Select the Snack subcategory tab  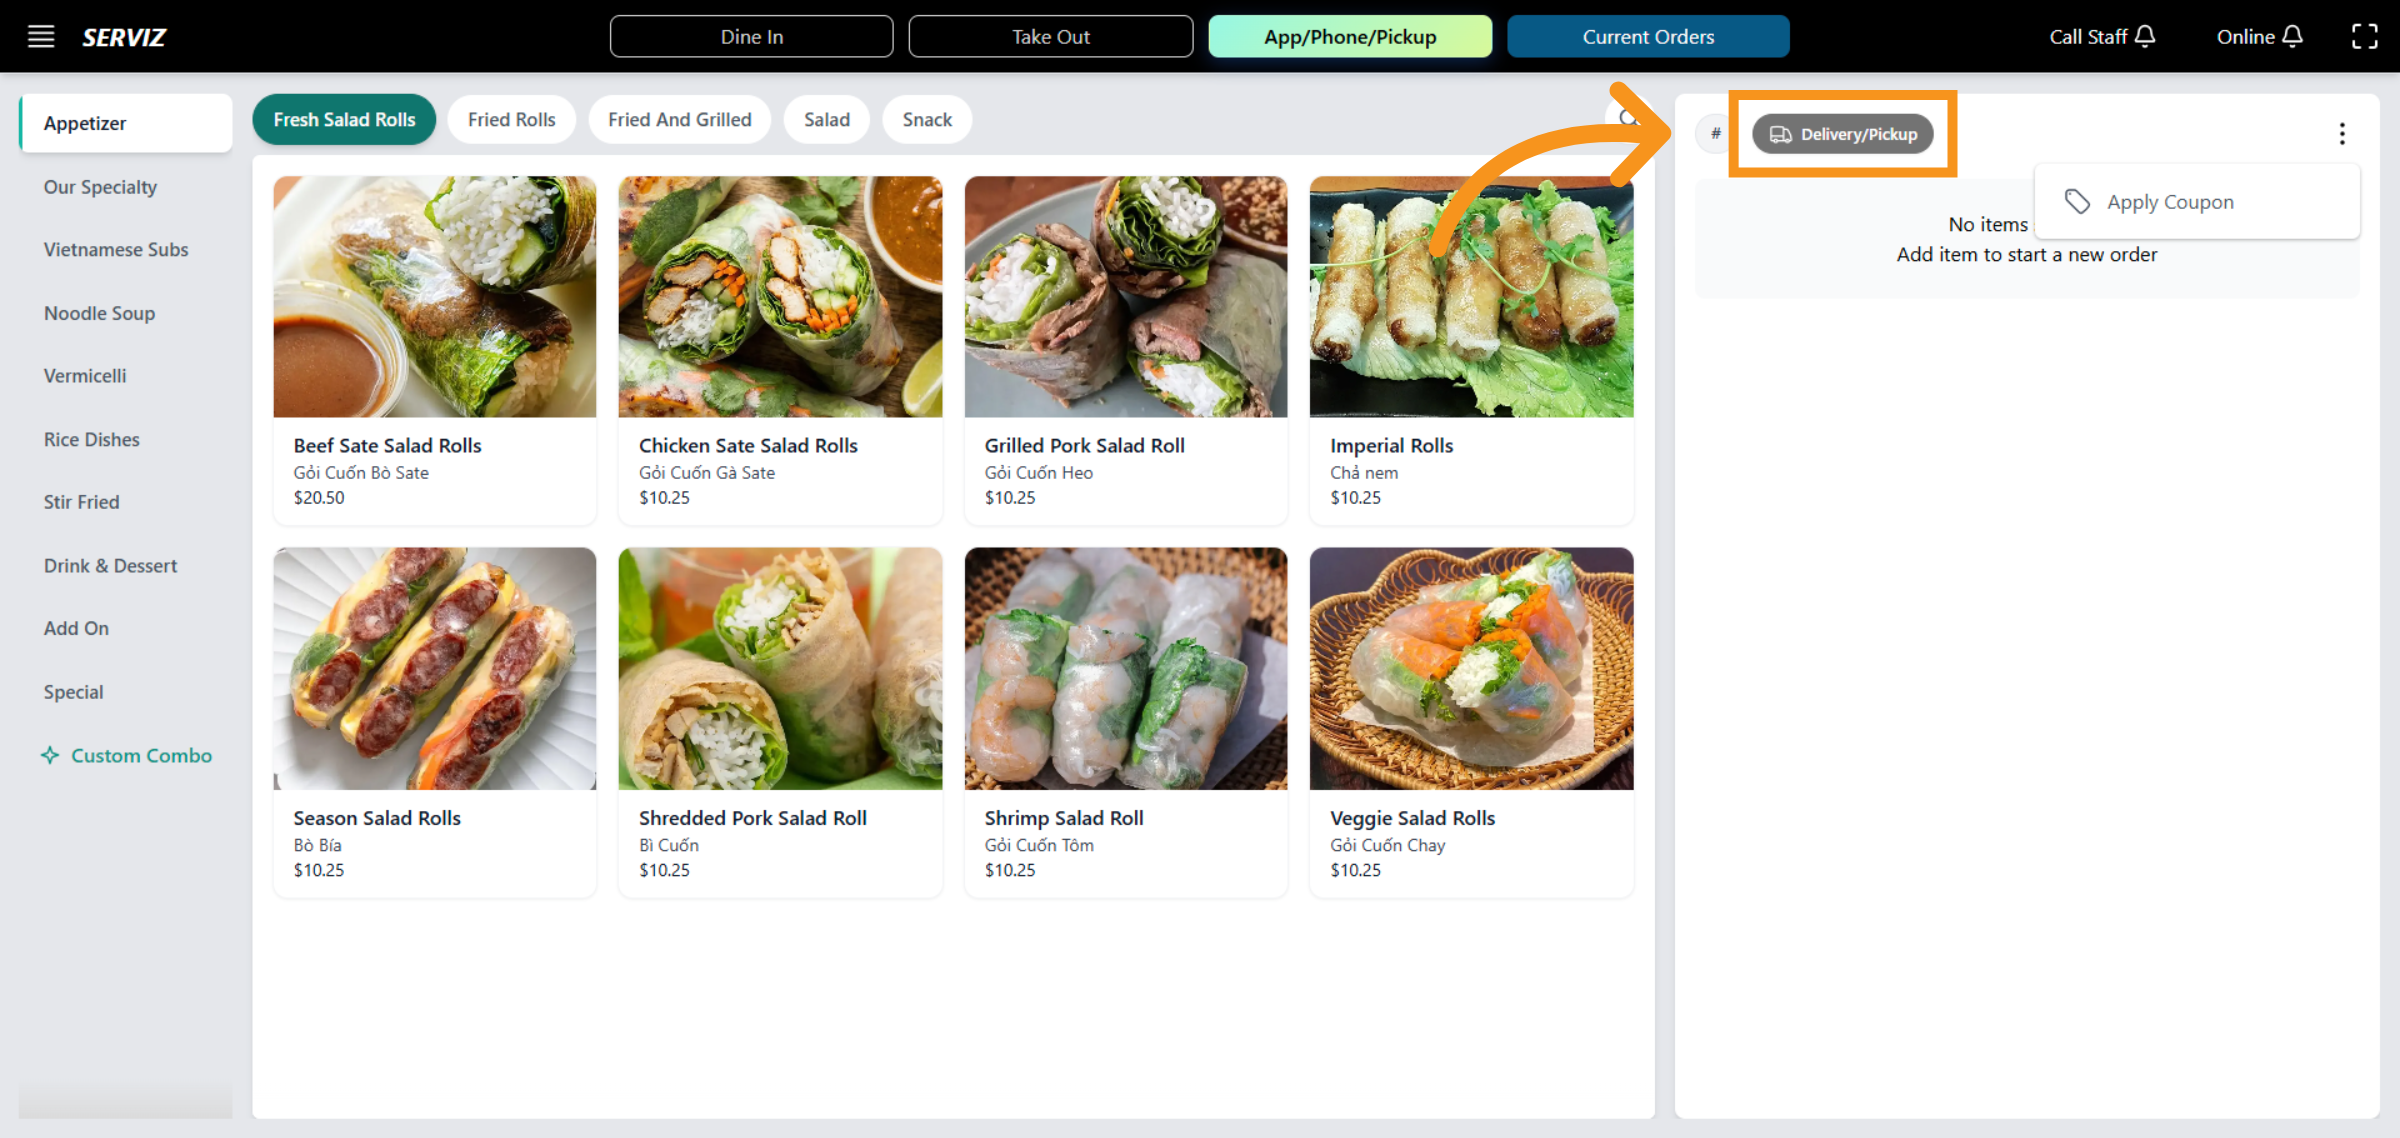click(x=926, y=120)
